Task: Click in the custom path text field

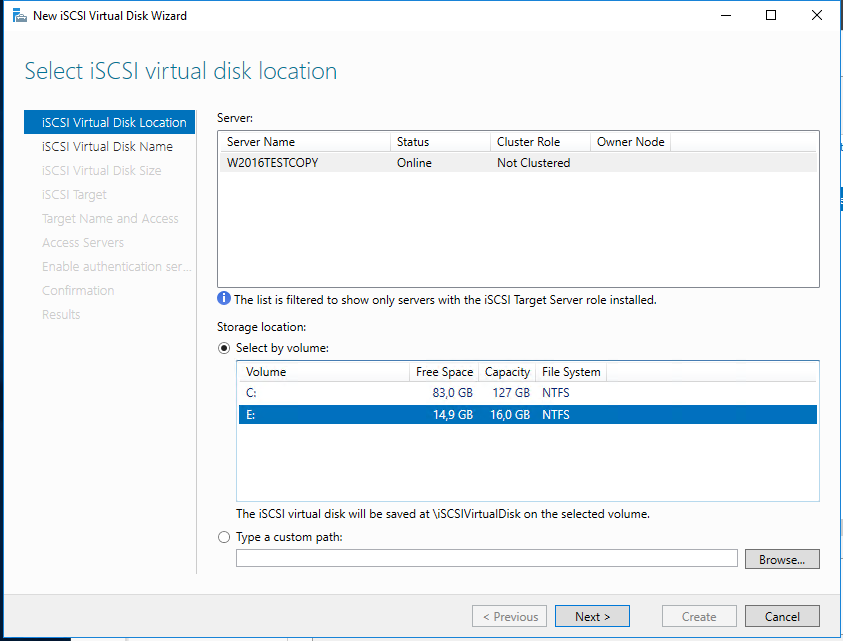Action: coord(486,558)
